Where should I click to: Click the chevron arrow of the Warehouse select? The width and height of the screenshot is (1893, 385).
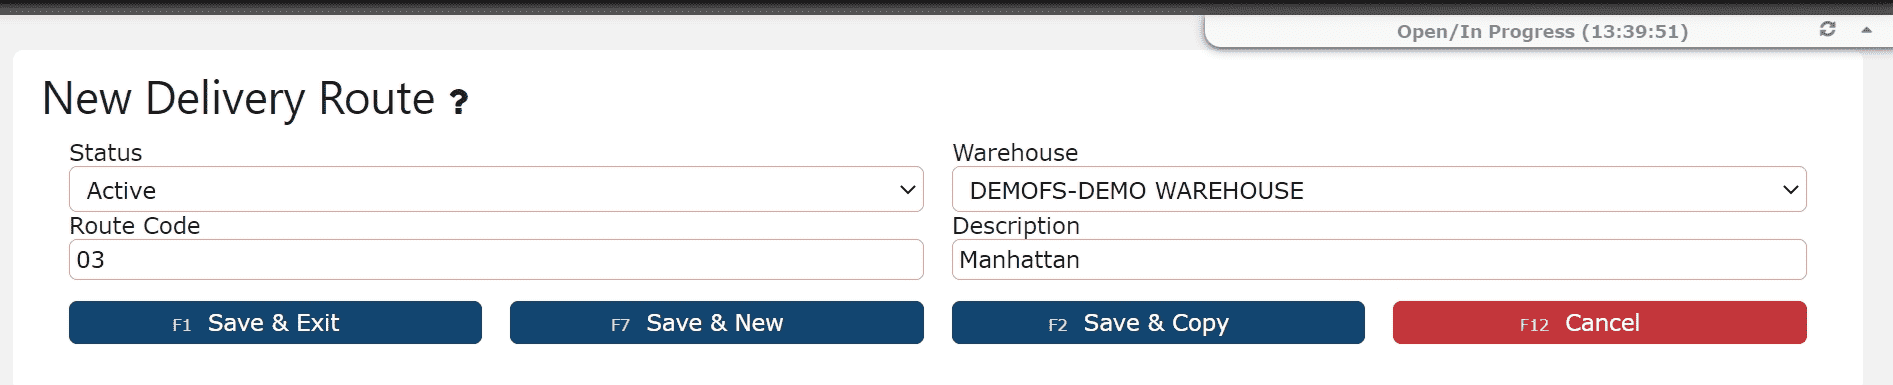pos(1791,190)
